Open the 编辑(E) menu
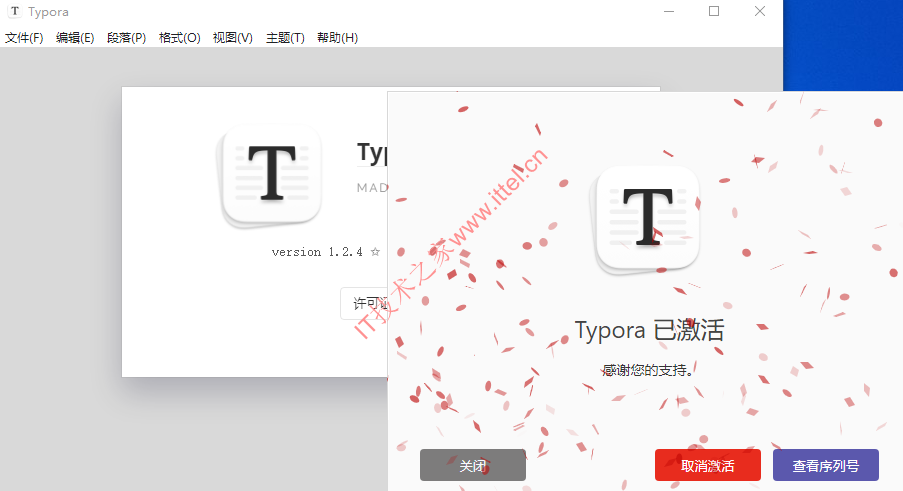The image size is (903, 491). pyautogui.click(x=75, y=38)
